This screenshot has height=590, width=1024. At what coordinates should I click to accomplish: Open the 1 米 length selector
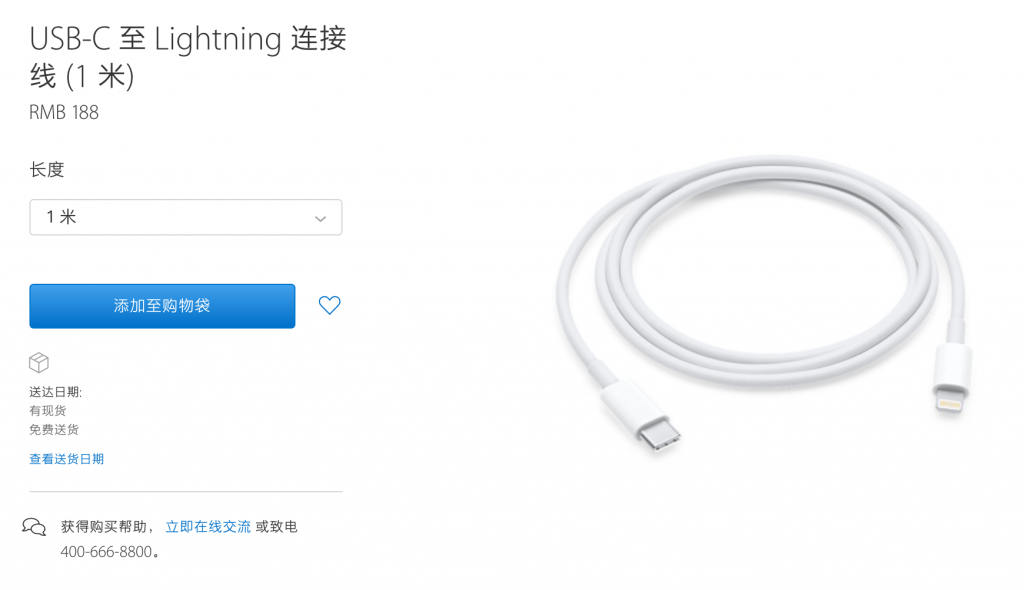click(185, 217)
